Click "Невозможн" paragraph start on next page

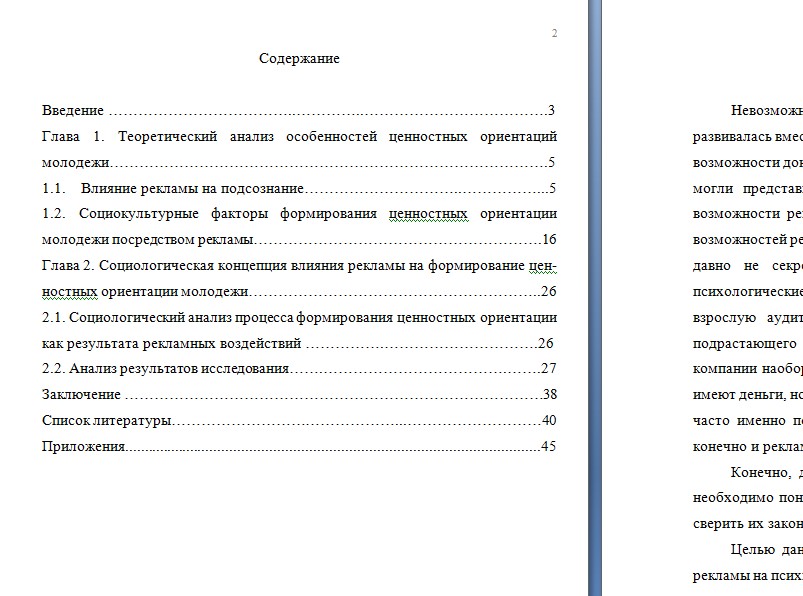click(767, 110)
